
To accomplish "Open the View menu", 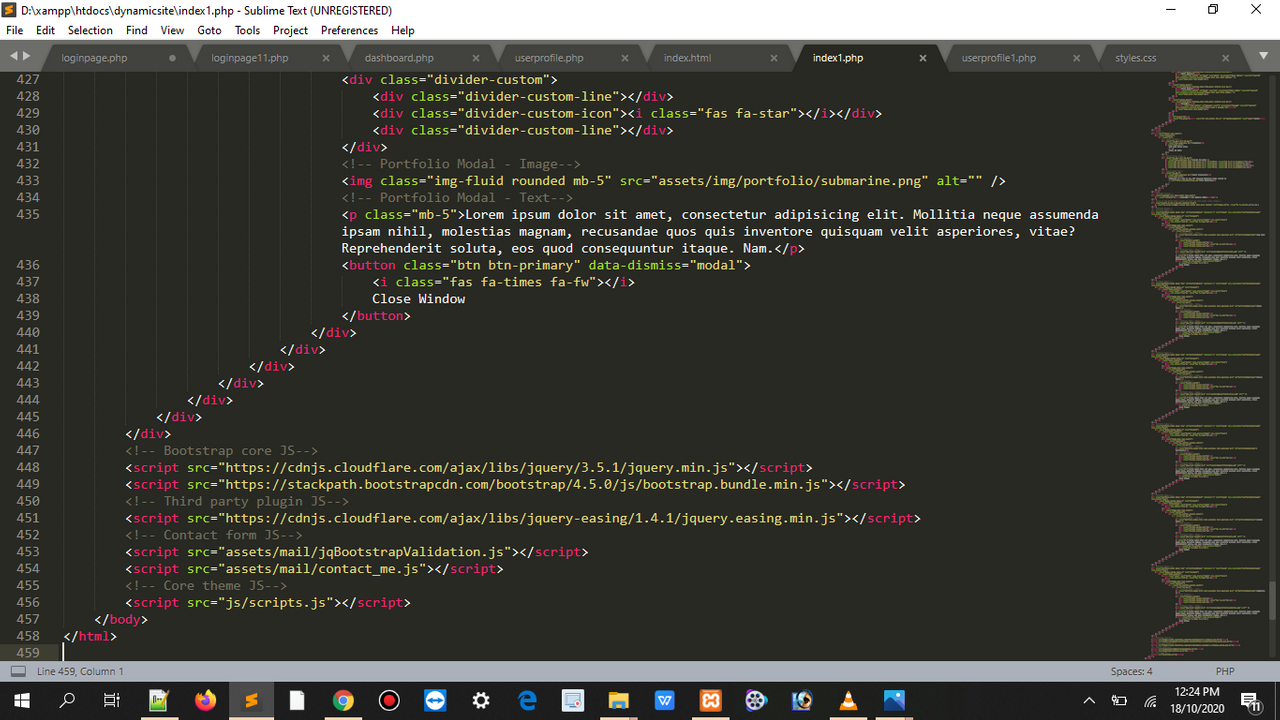I will pos(172,30).
